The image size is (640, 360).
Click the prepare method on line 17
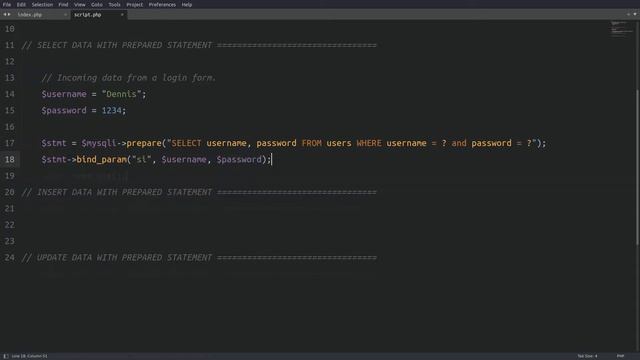click(x=144, y=143)
